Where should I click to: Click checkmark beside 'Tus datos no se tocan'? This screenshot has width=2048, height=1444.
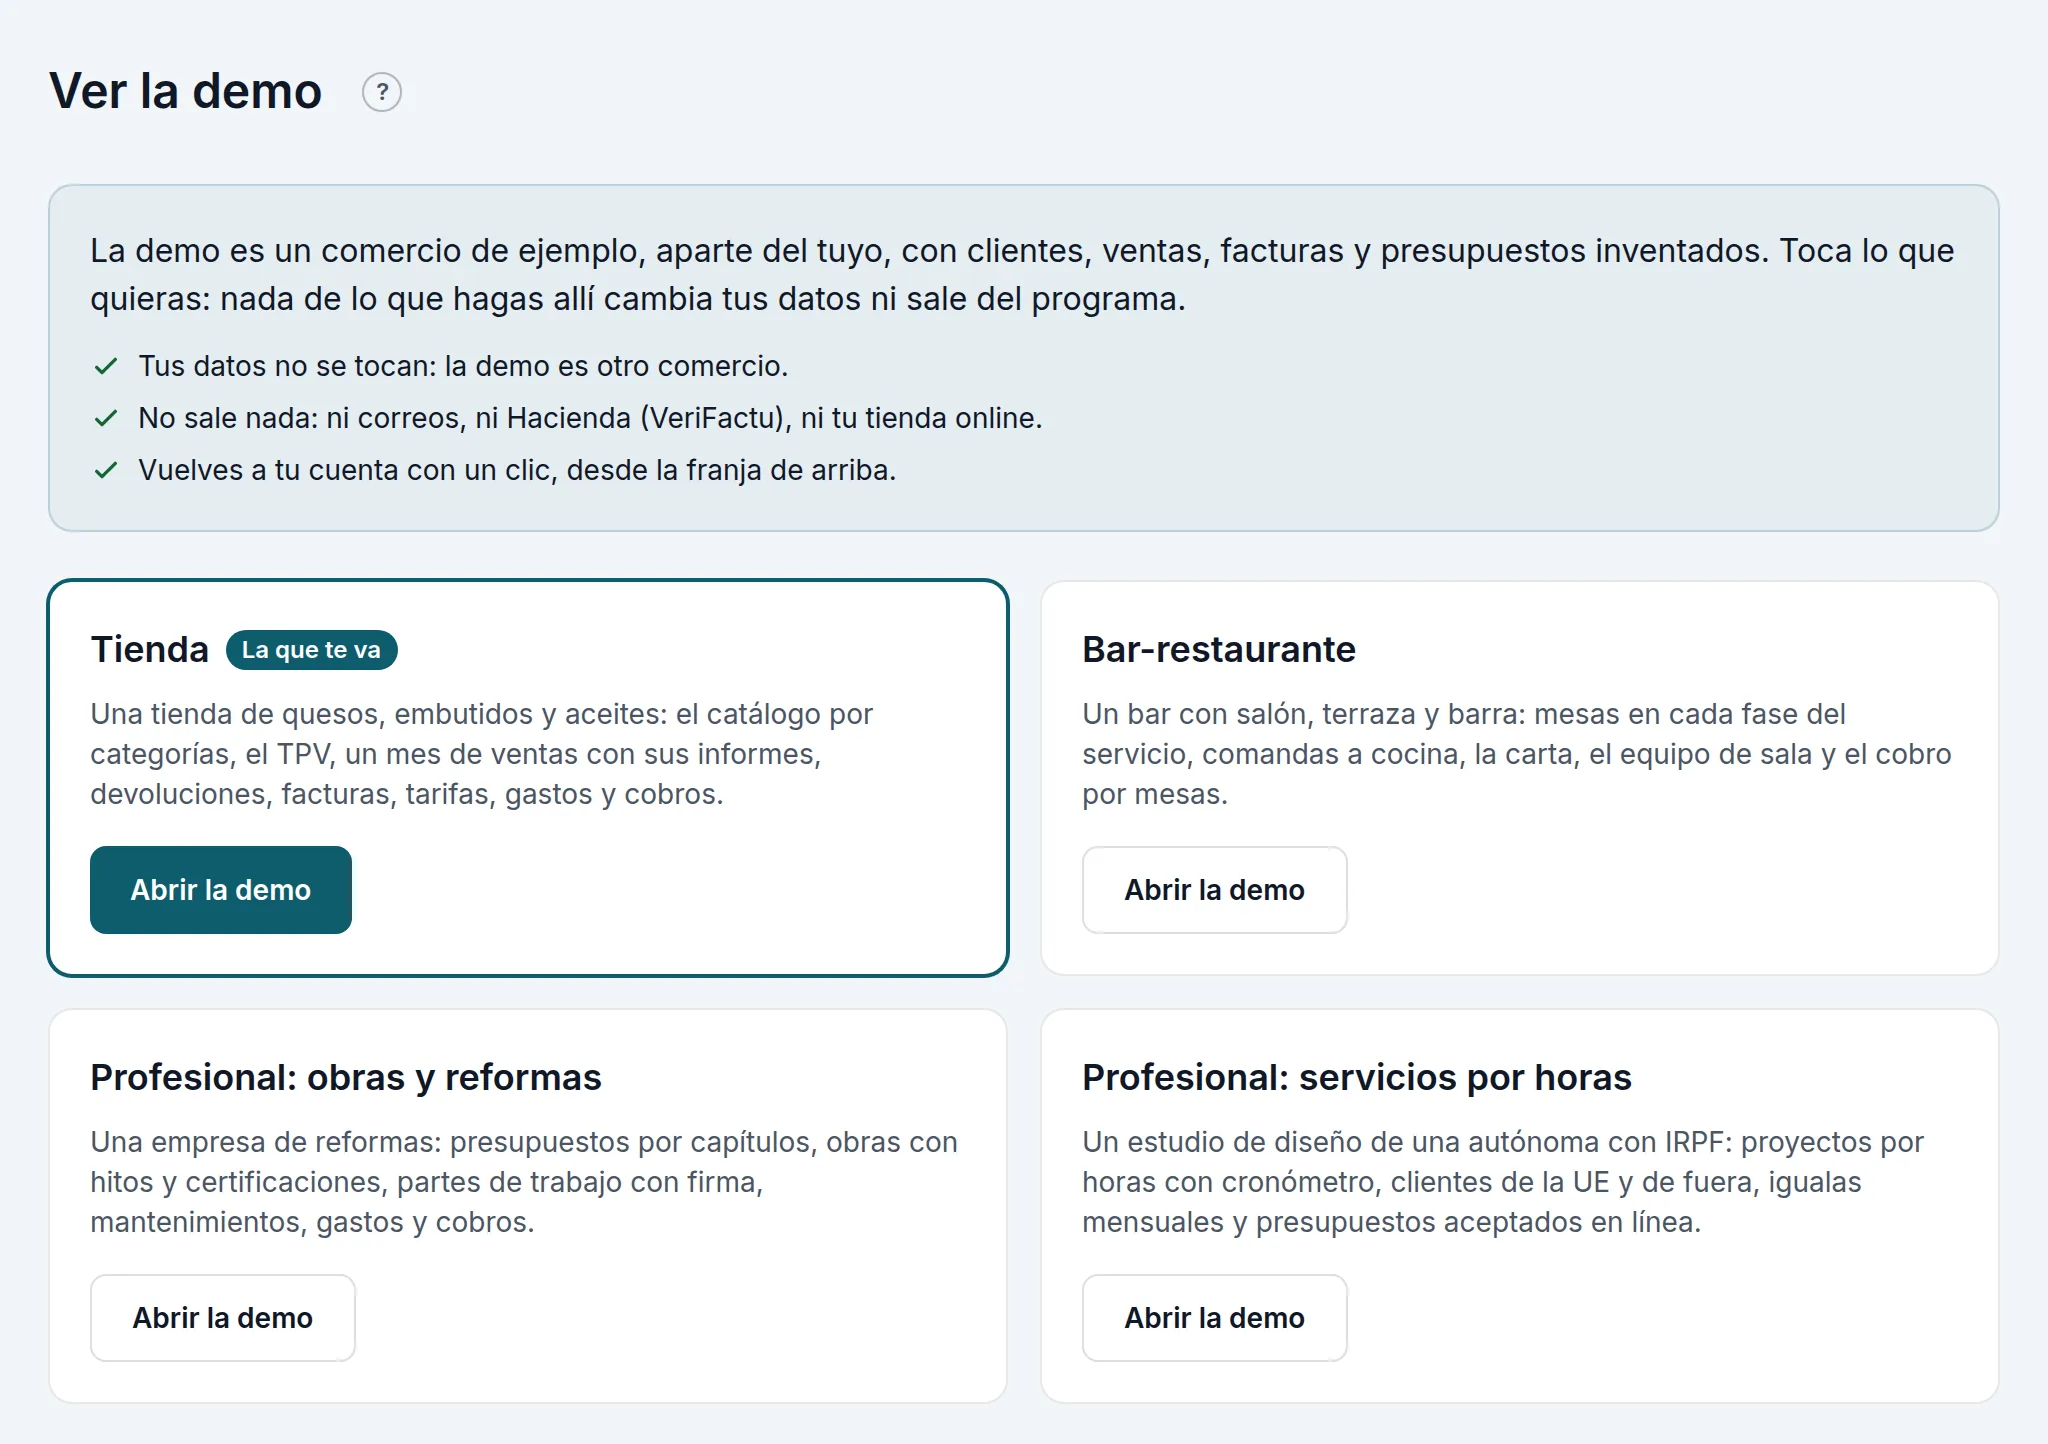(x=106, y=366)
